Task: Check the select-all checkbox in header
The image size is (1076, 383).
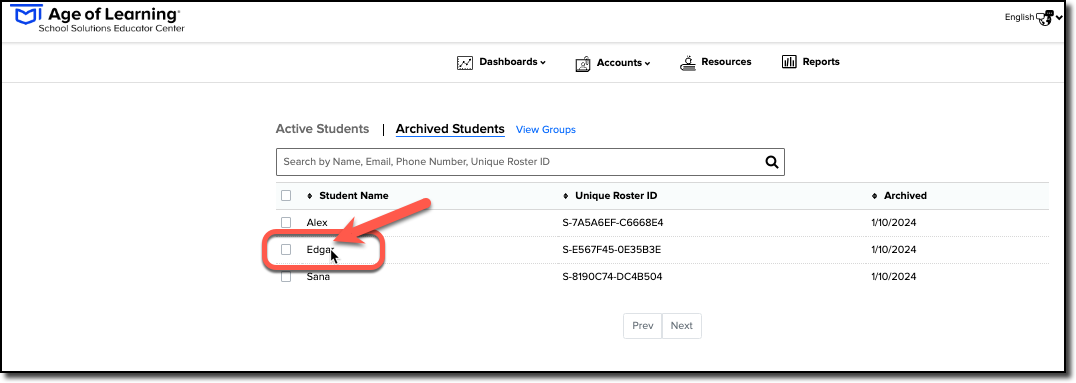Action: tap(286, 196)
